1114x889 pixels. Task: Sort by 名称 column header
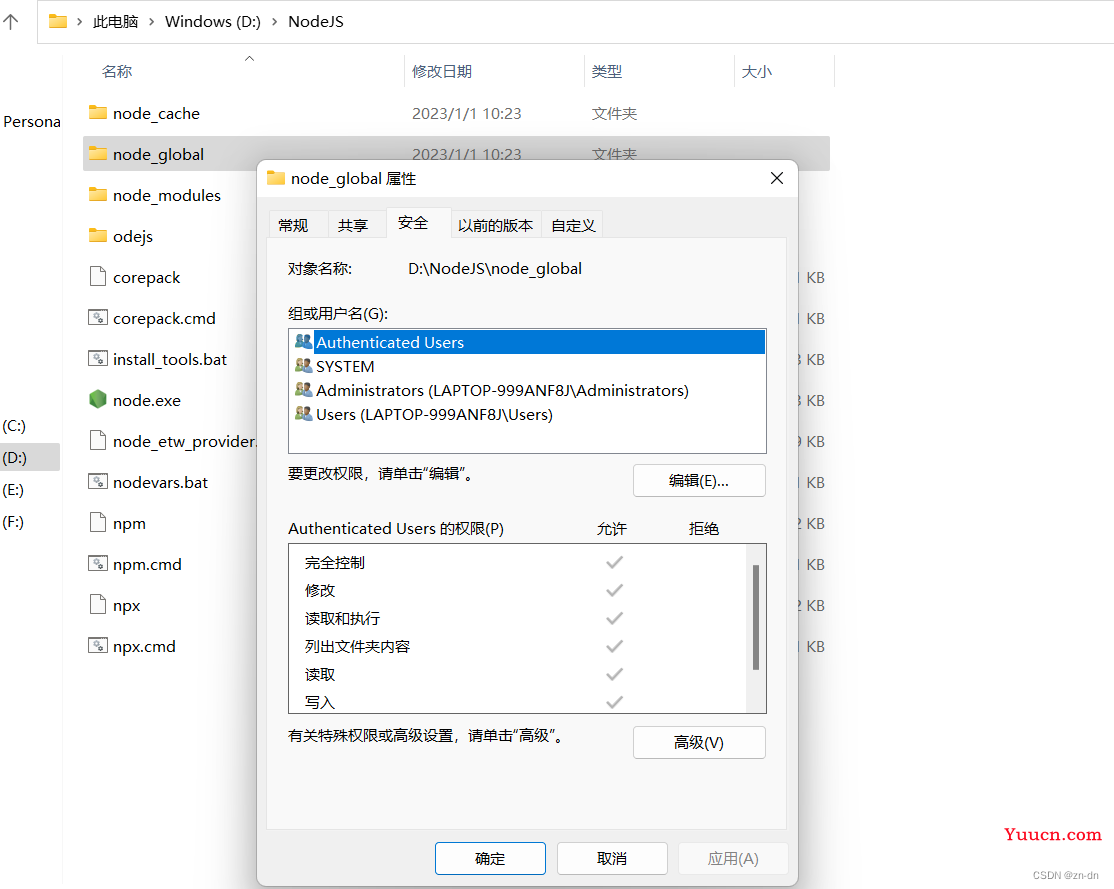(117, 71)
